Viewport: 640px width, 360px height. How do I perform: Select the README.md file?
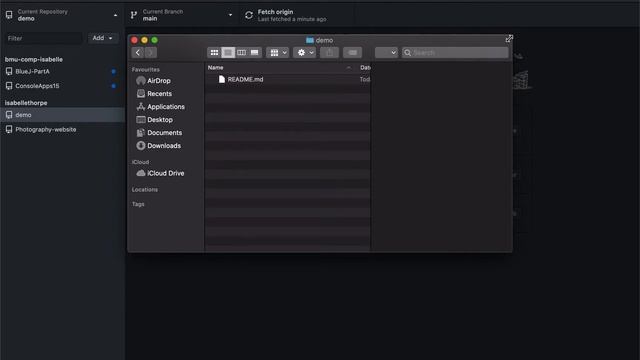(288, 80)
